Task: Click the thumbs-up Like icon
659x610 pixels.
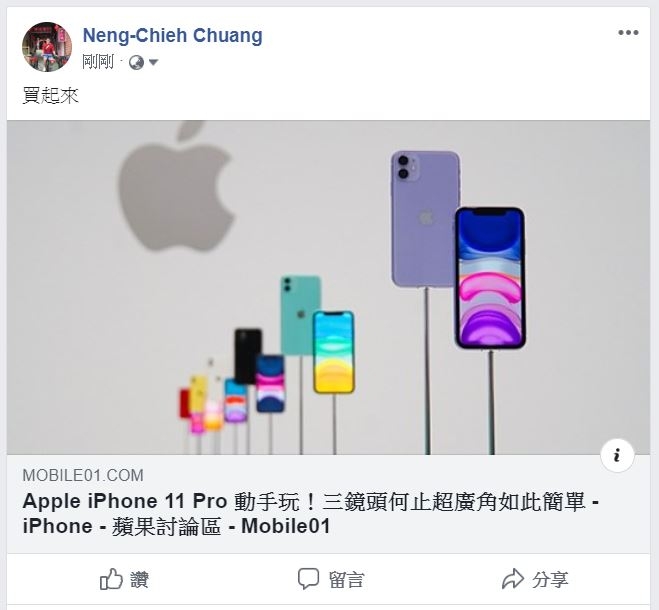Action: pos(111,579)
